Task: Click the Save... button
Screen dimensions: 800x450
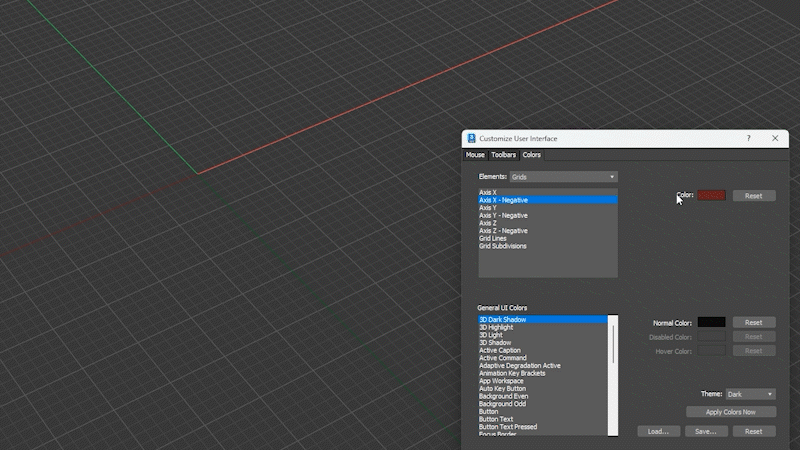Action: 705,431
